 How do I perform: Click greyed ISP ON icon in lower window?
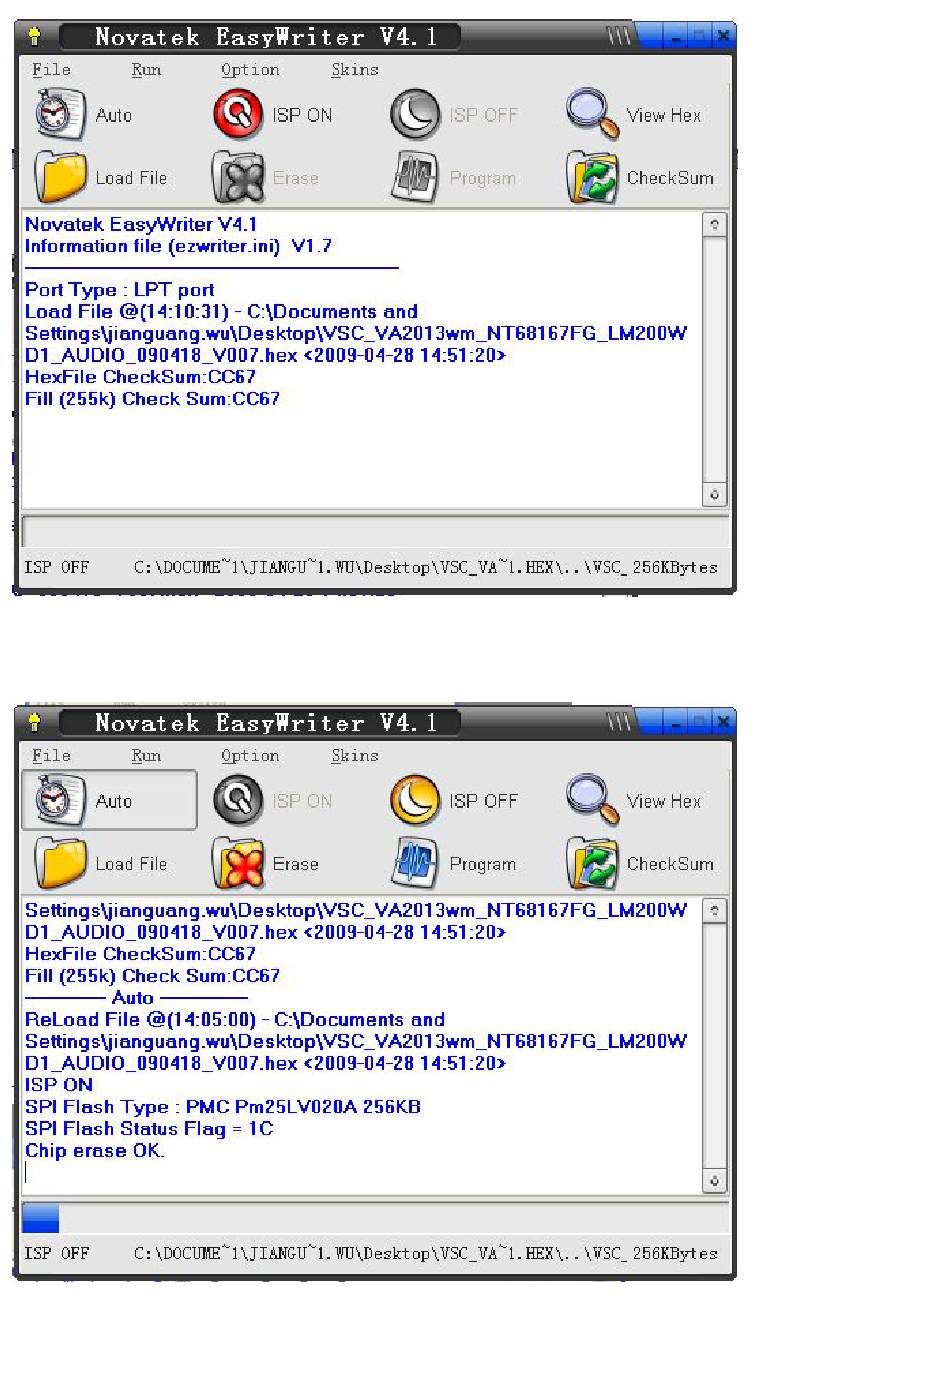pyautogui.click(x=238, y=800)
